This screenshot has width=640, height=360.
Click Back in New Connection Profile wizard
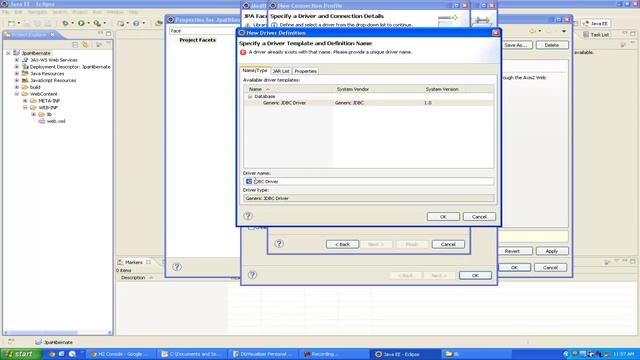coord(342,244)
